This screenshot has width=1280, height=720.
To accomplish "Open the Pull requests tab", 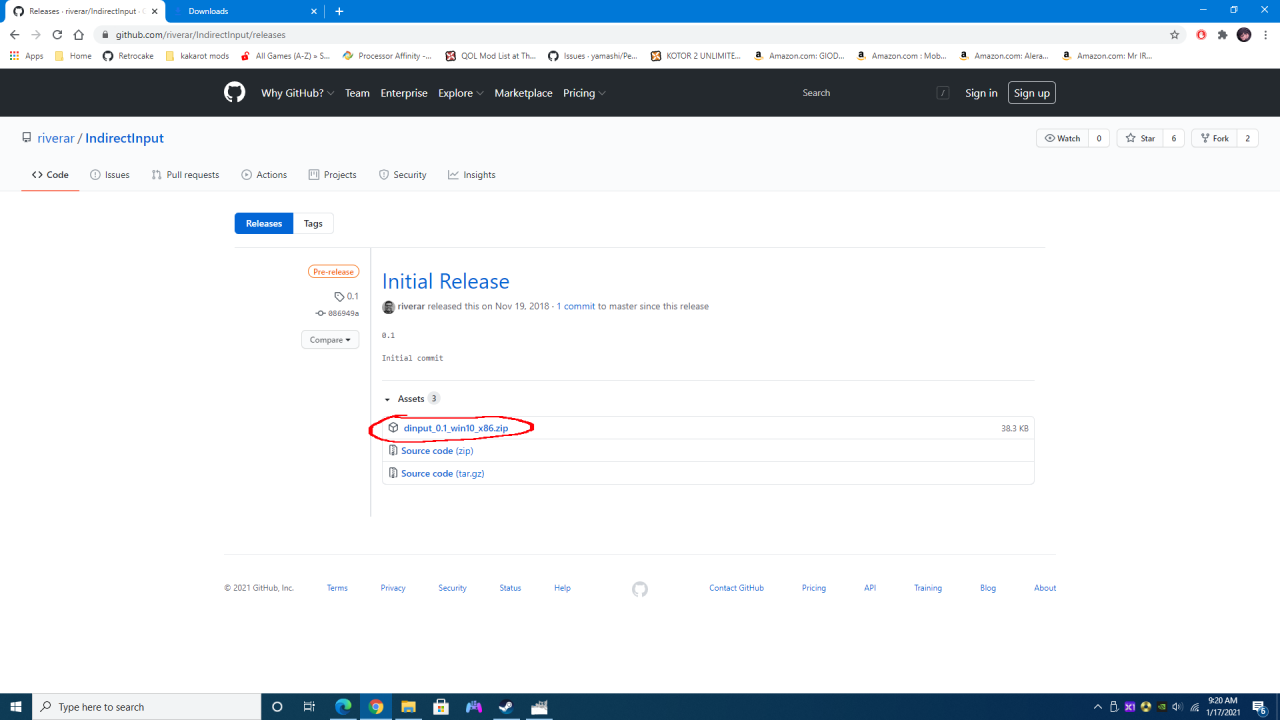I will pyautogui.click(x=185, y=175).
